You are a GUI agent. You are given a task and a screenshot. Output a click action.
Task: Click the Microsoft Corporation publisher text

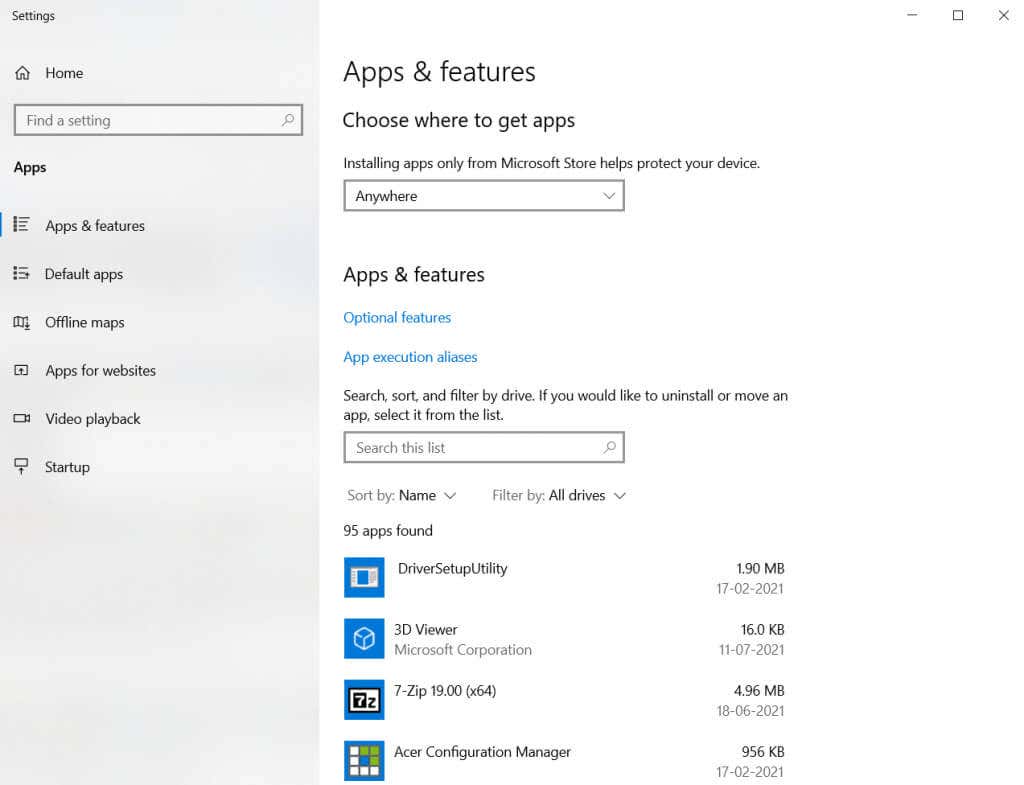(463, 650)
